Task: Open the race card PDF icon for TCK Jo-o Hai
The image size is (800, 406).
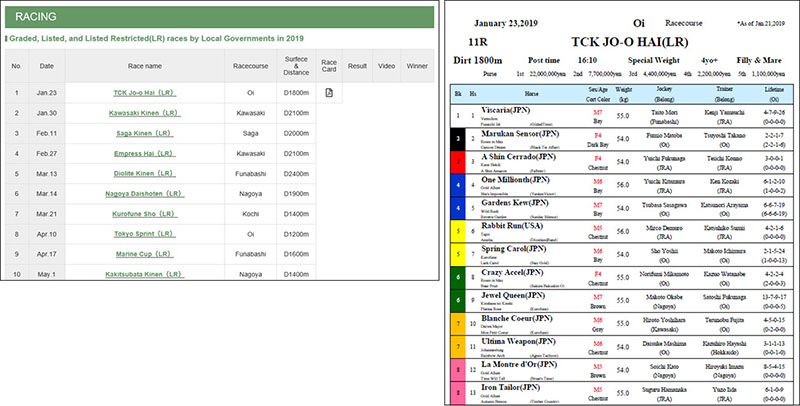Action: click(x=329, y=93)
